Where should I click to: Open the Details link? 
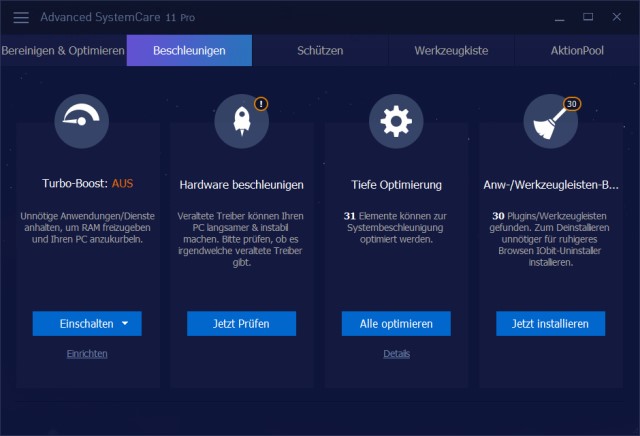pyautogui.click(x=396, y=354)
